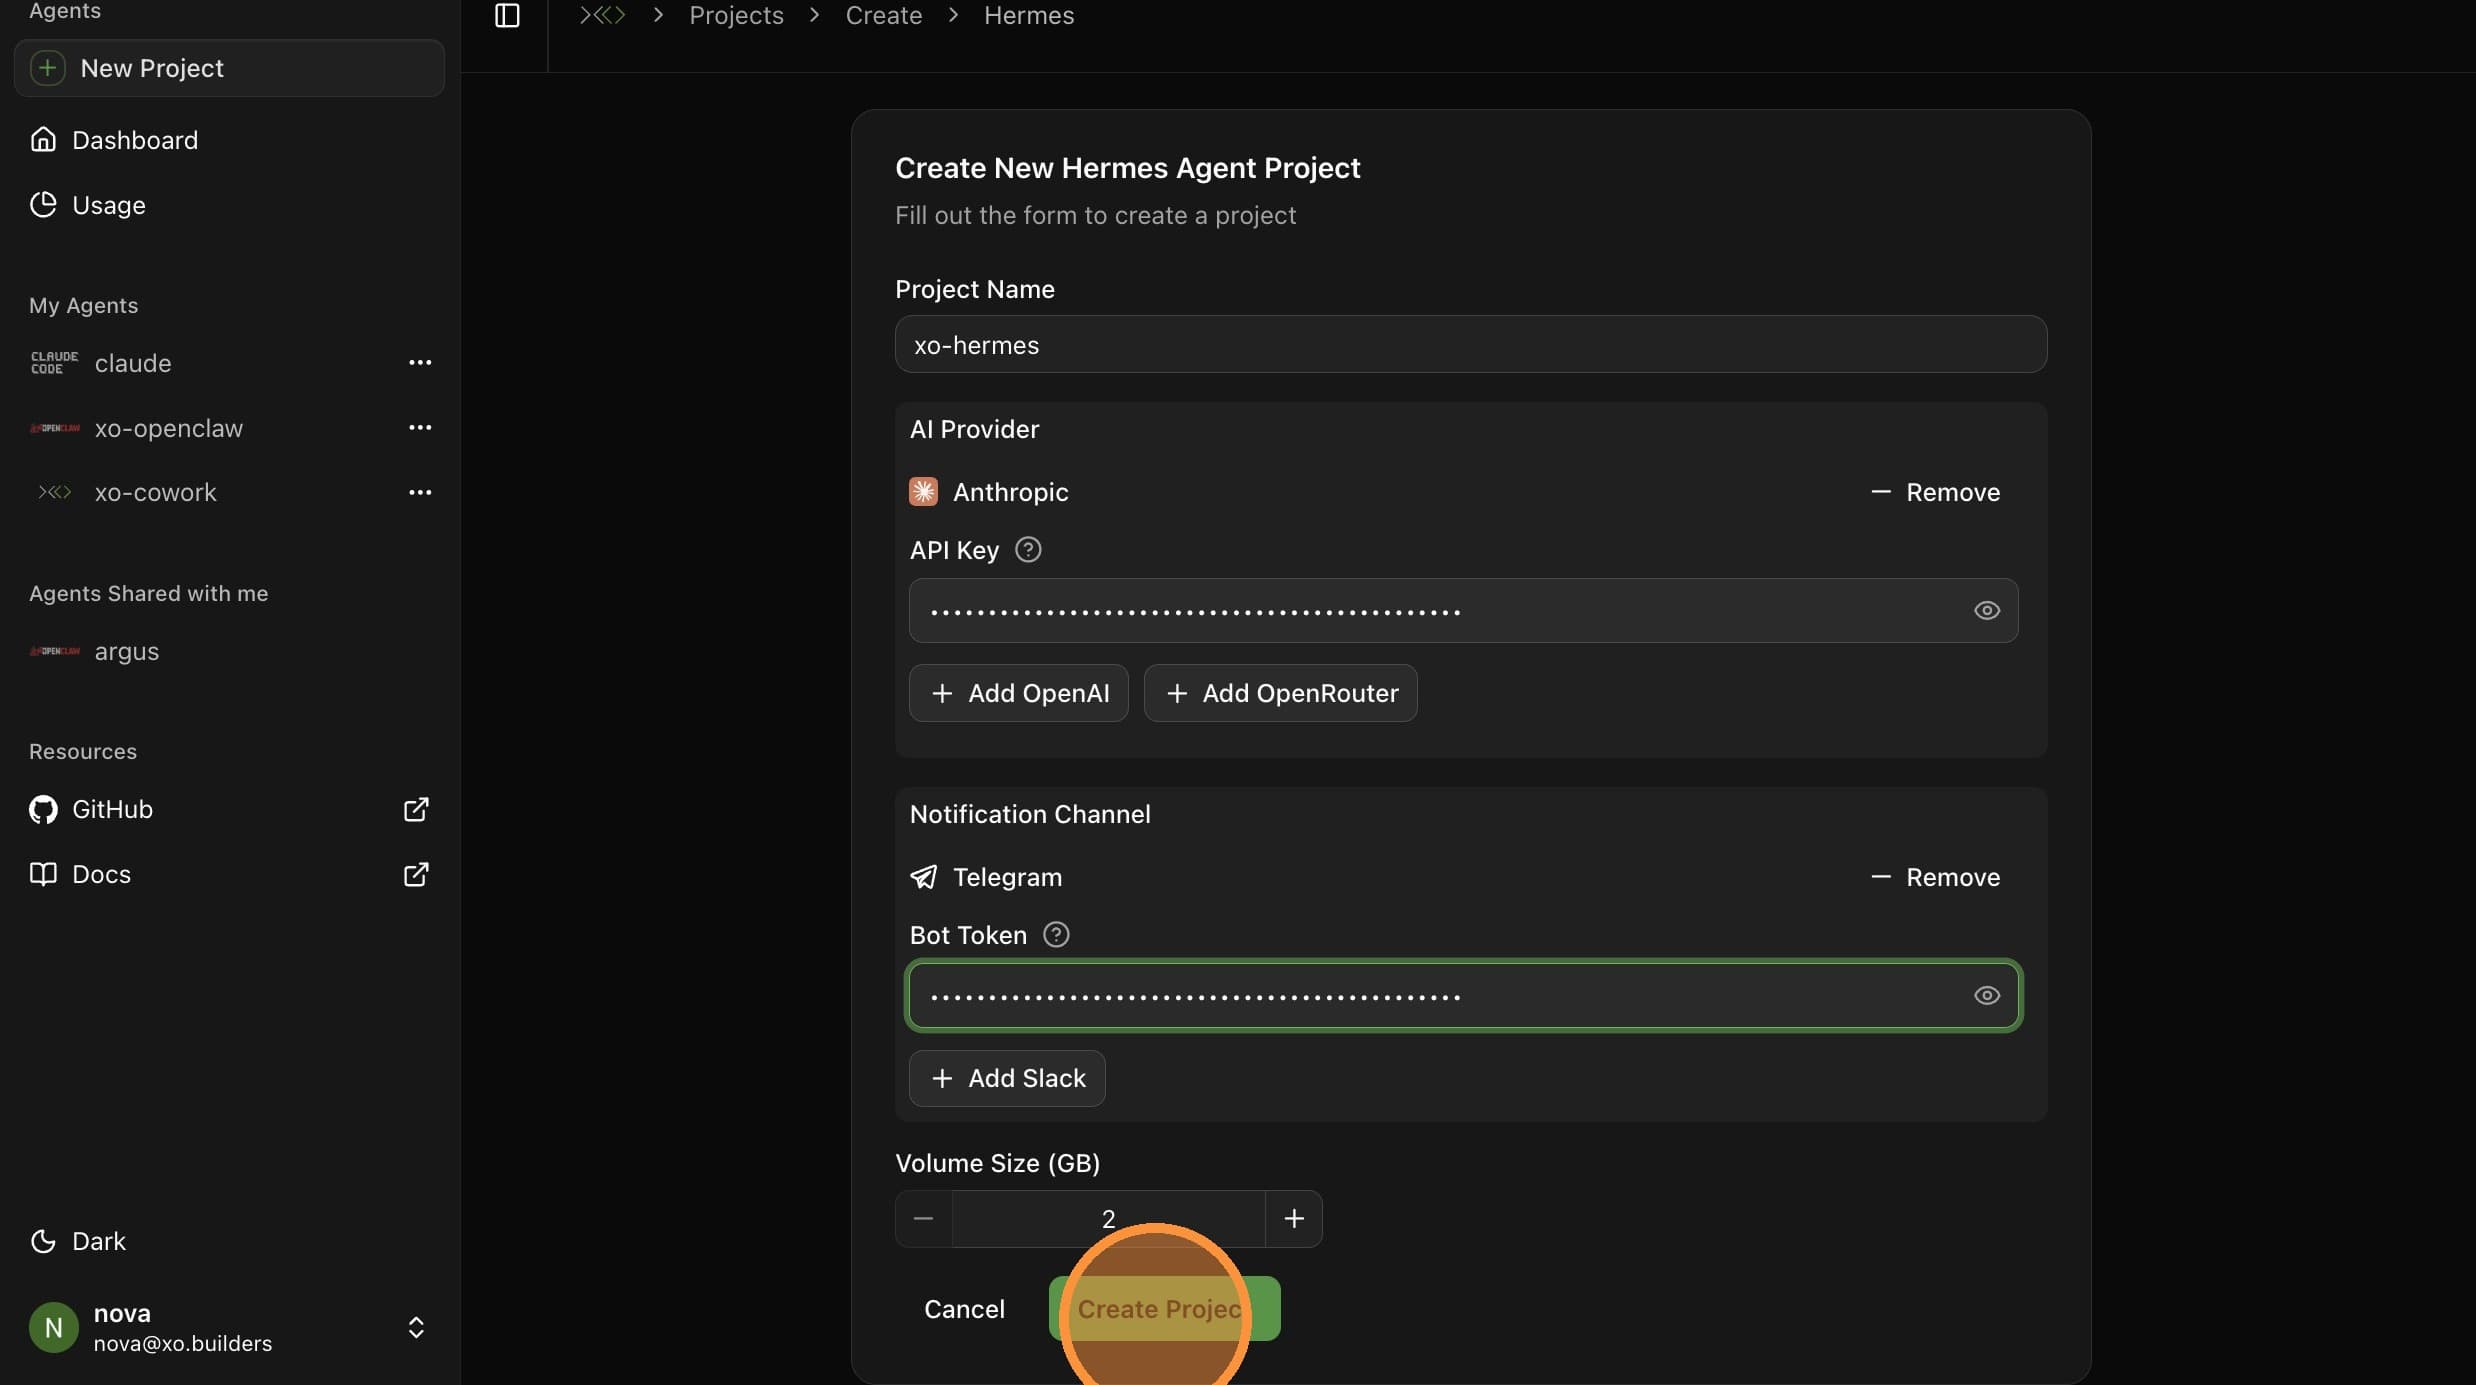Screen dimensions: 2476x1385
Task: Edit the Project Name field
Action: (x=1471, y=344)
